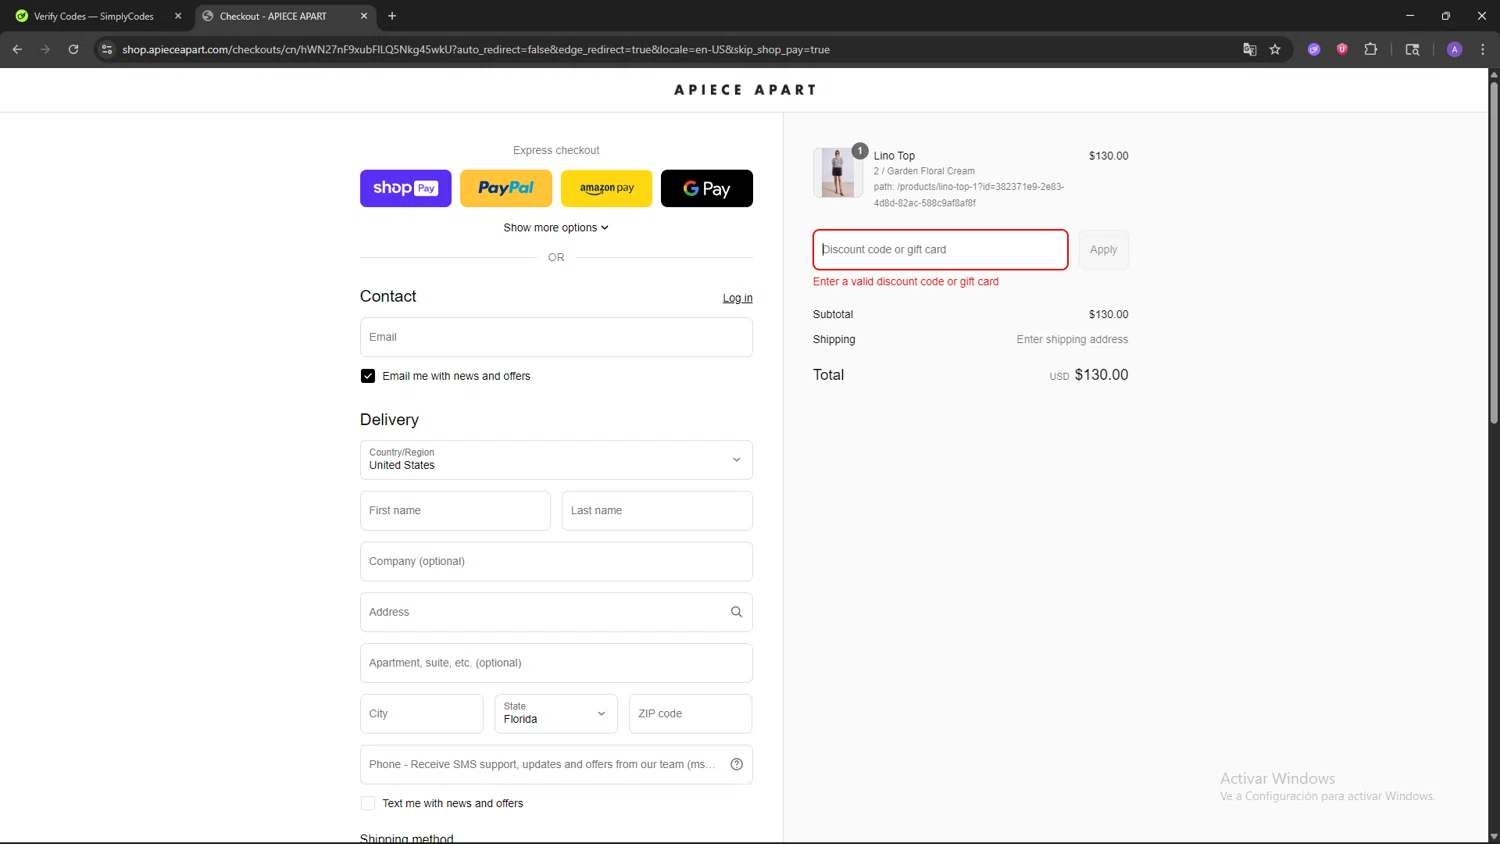Open a new browser tab

tap(392, 16)
